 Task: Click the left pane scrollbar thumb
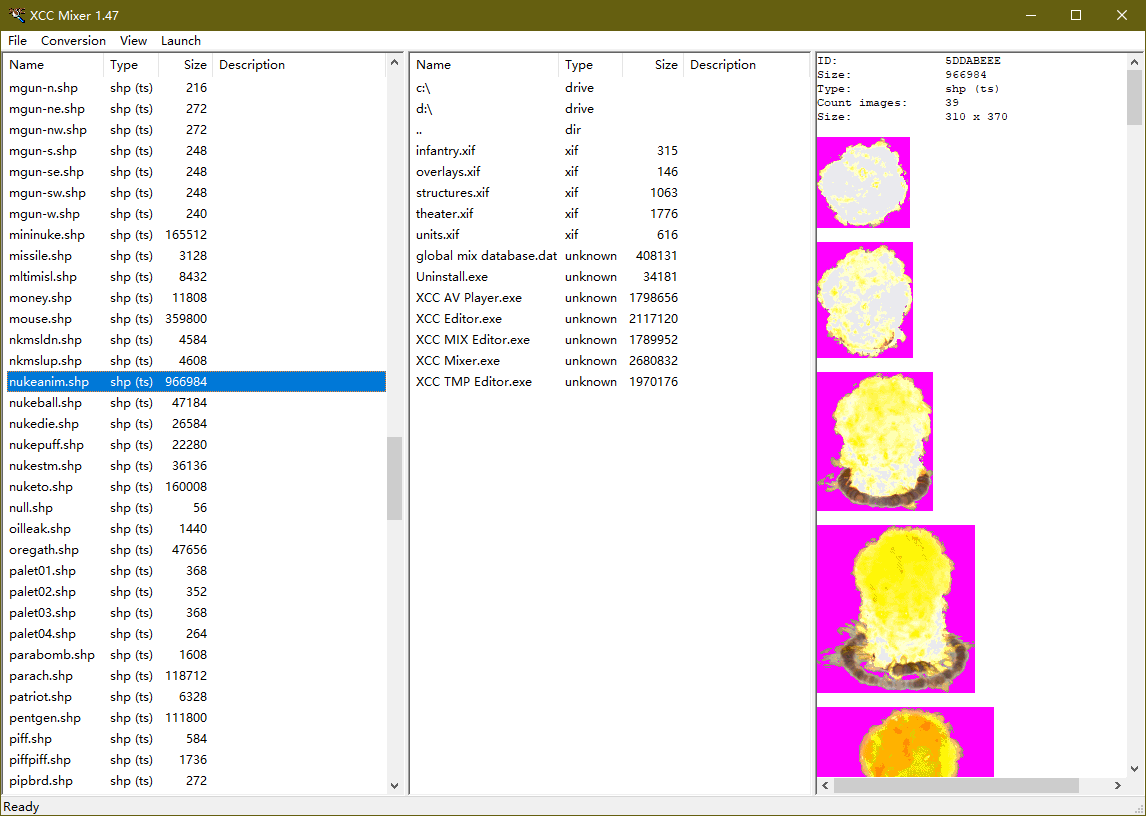tap(395, 478)
